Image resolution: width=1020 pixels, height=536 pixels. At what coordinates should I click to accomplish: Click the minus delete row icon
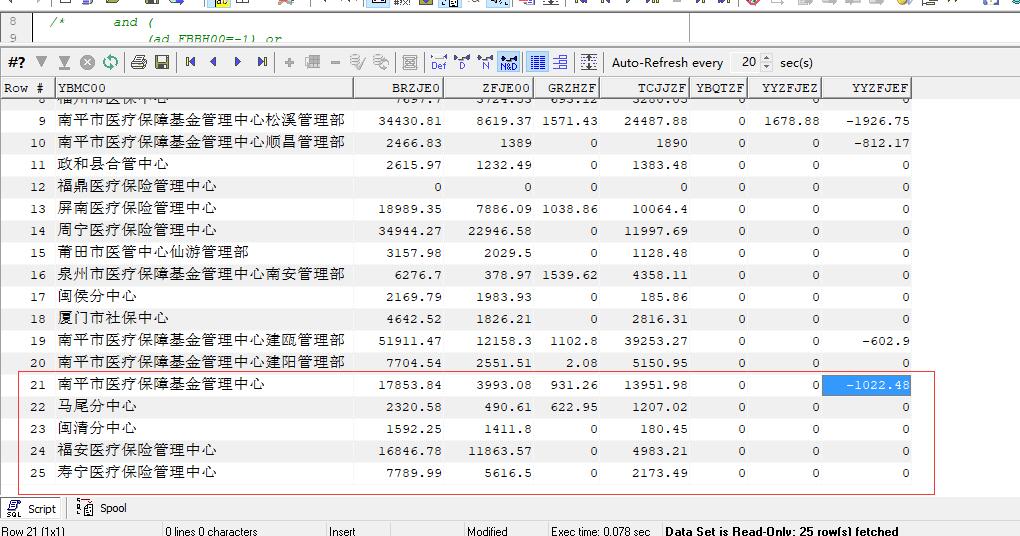336,62
